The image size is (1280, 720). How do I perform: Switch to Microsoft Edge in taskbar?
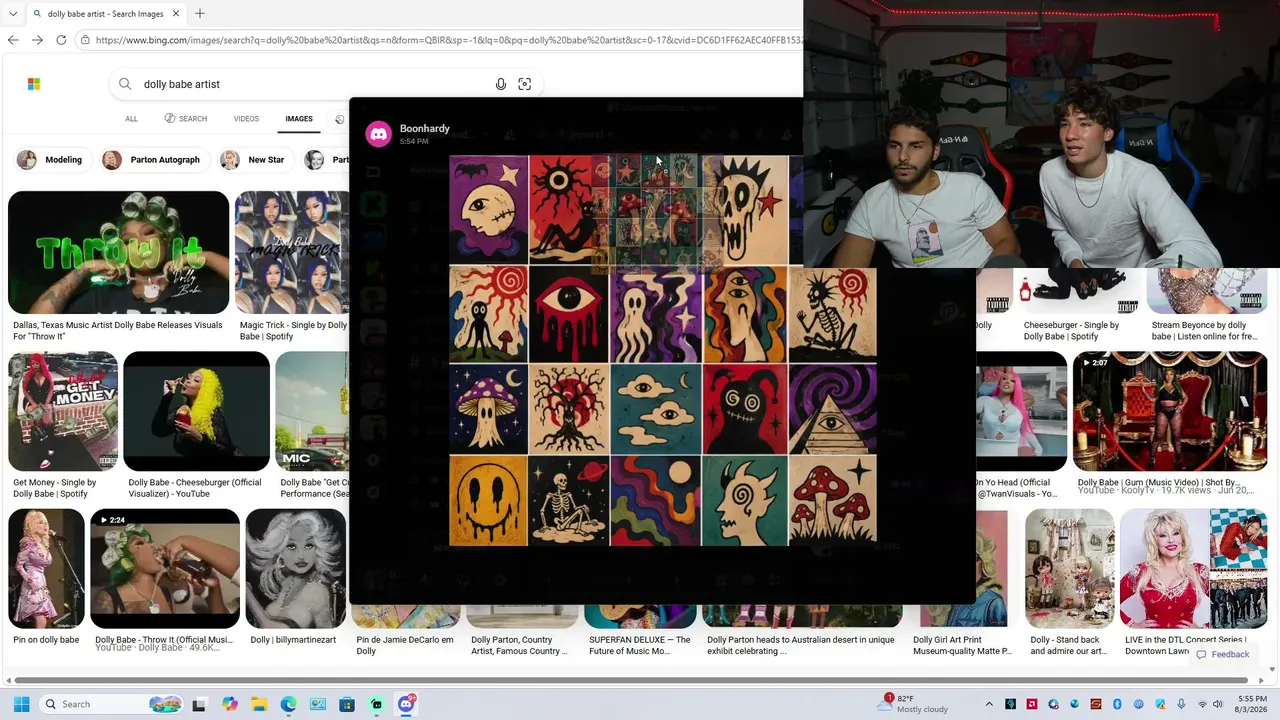(x=288, y=704)
